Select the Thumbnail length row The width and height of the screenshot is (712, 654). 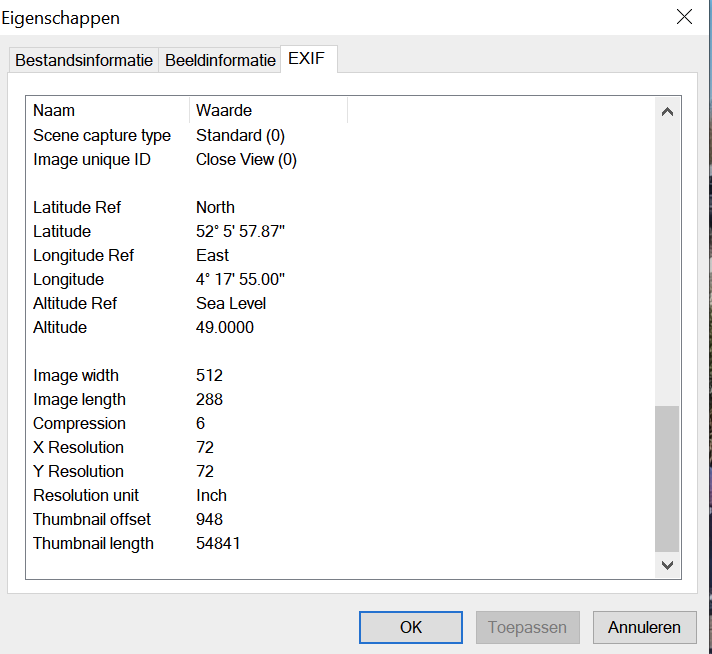(x=93, y=543)
